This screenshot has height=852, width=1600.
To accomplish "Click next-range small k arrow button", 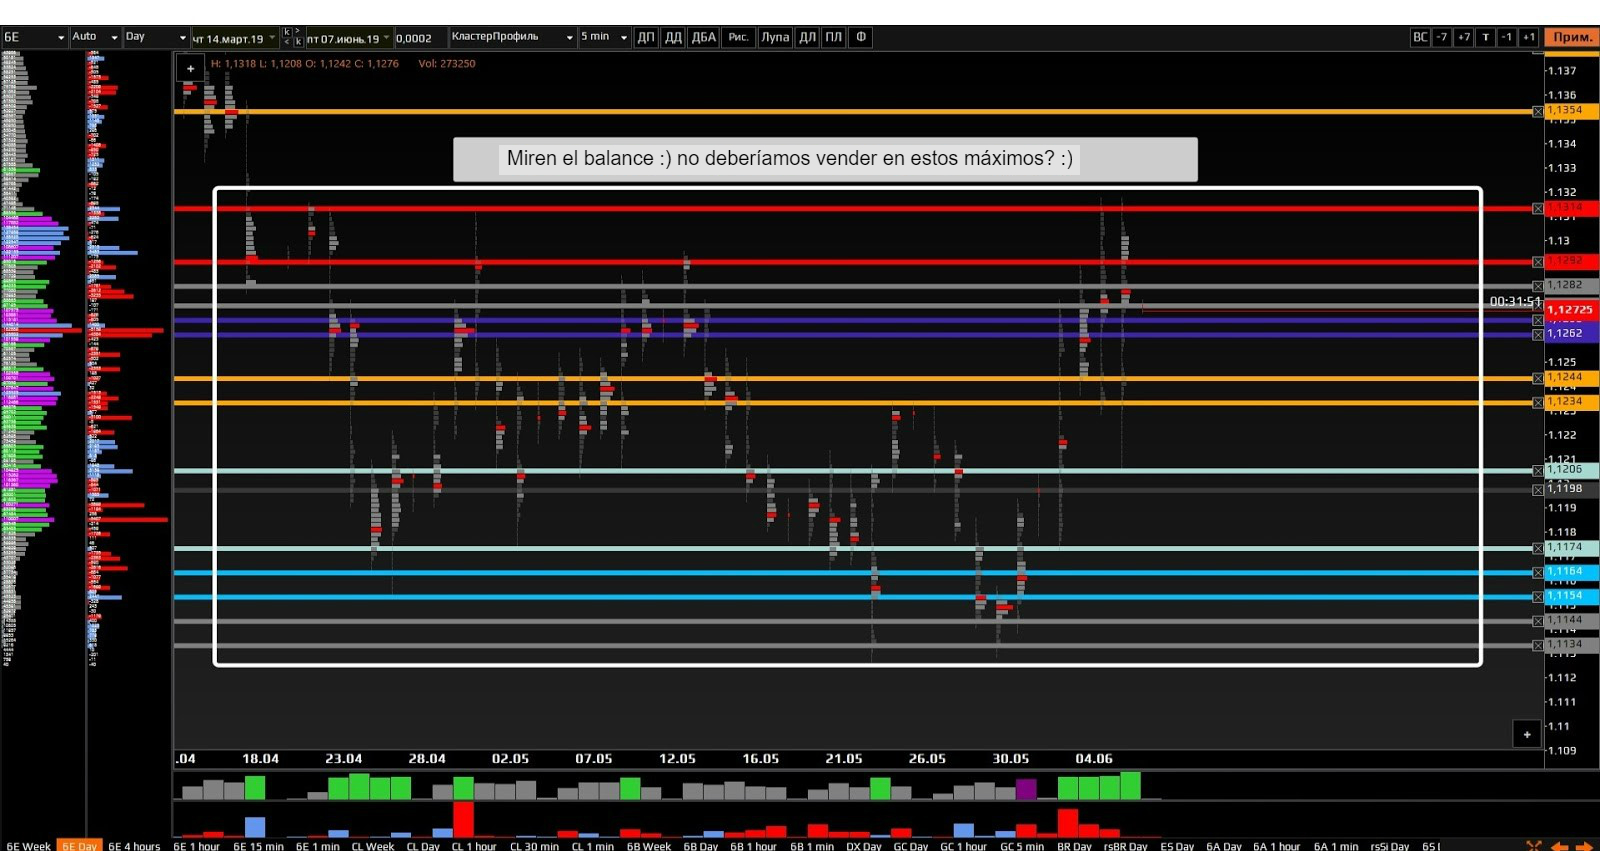I will point(297,42).
